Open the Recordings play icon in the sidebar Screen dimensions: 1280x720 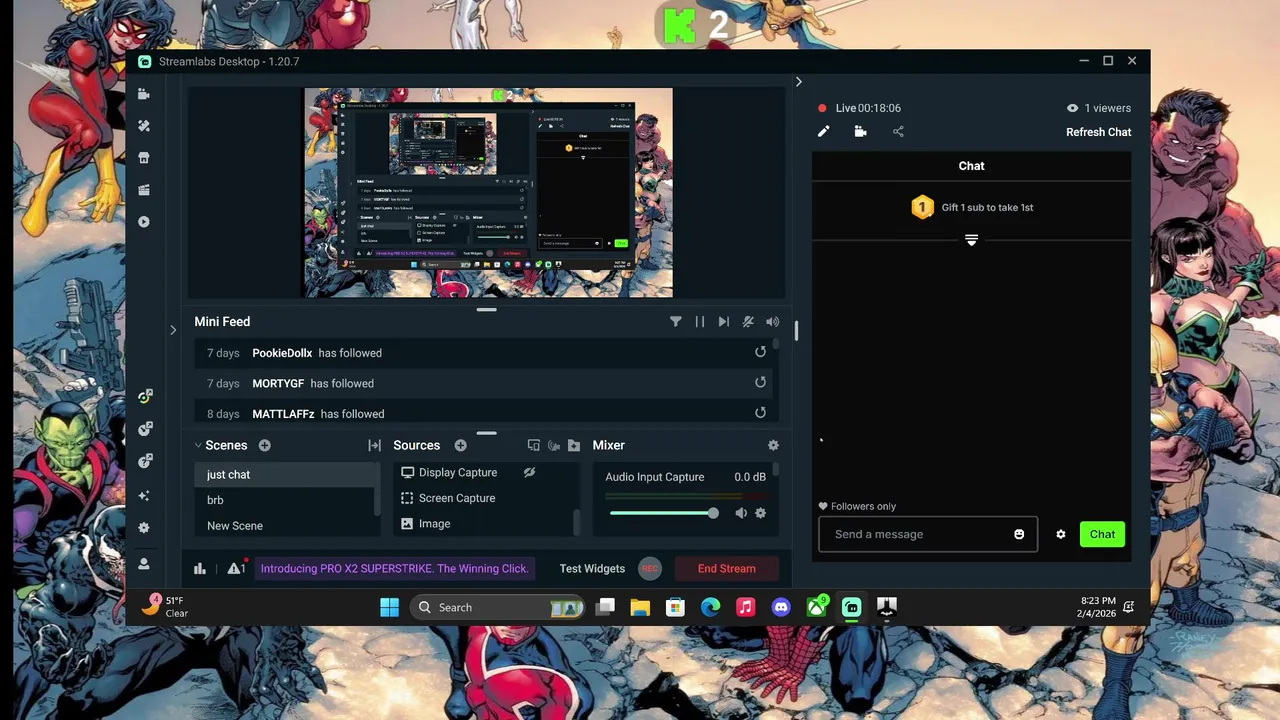click(144, 222)
